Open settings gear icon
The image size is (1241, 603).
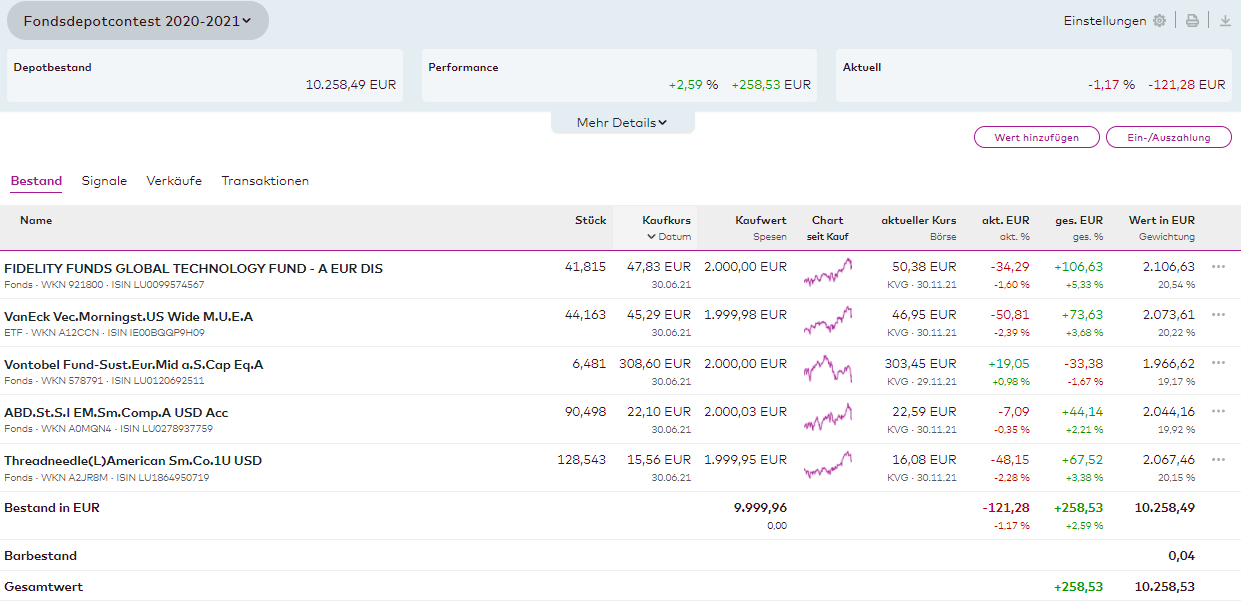[x=1159, y=21]
